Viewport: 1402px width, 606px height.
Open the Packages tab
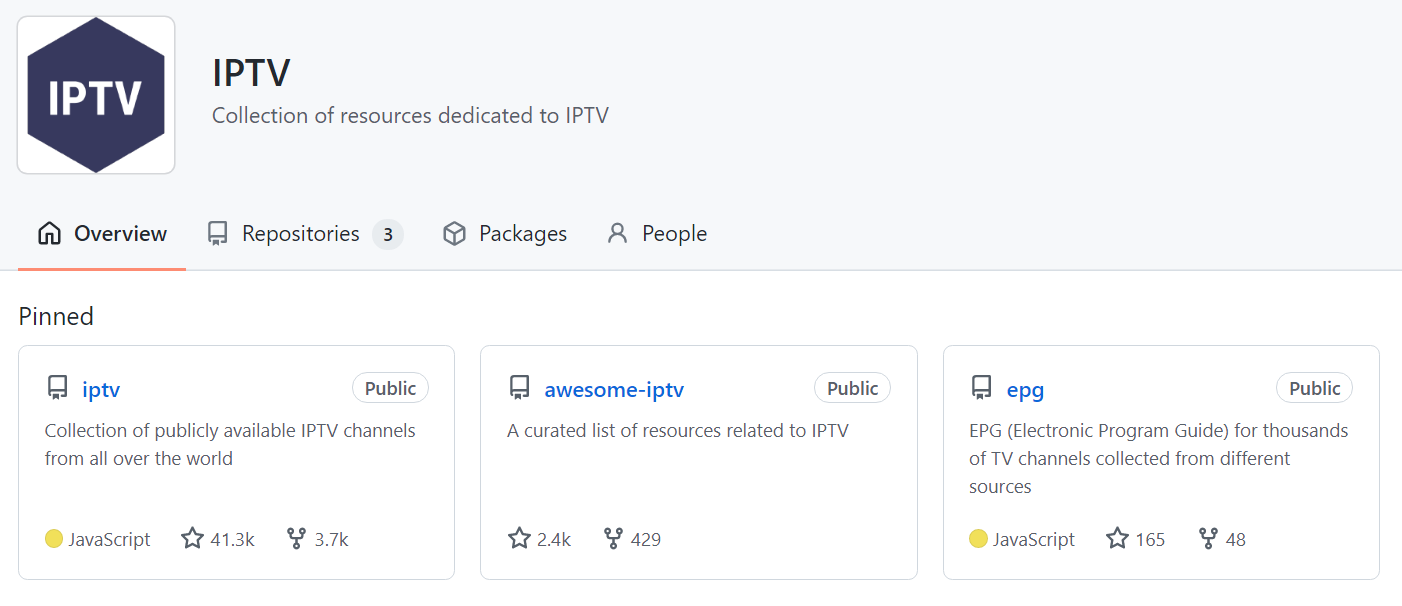[522, 234]
